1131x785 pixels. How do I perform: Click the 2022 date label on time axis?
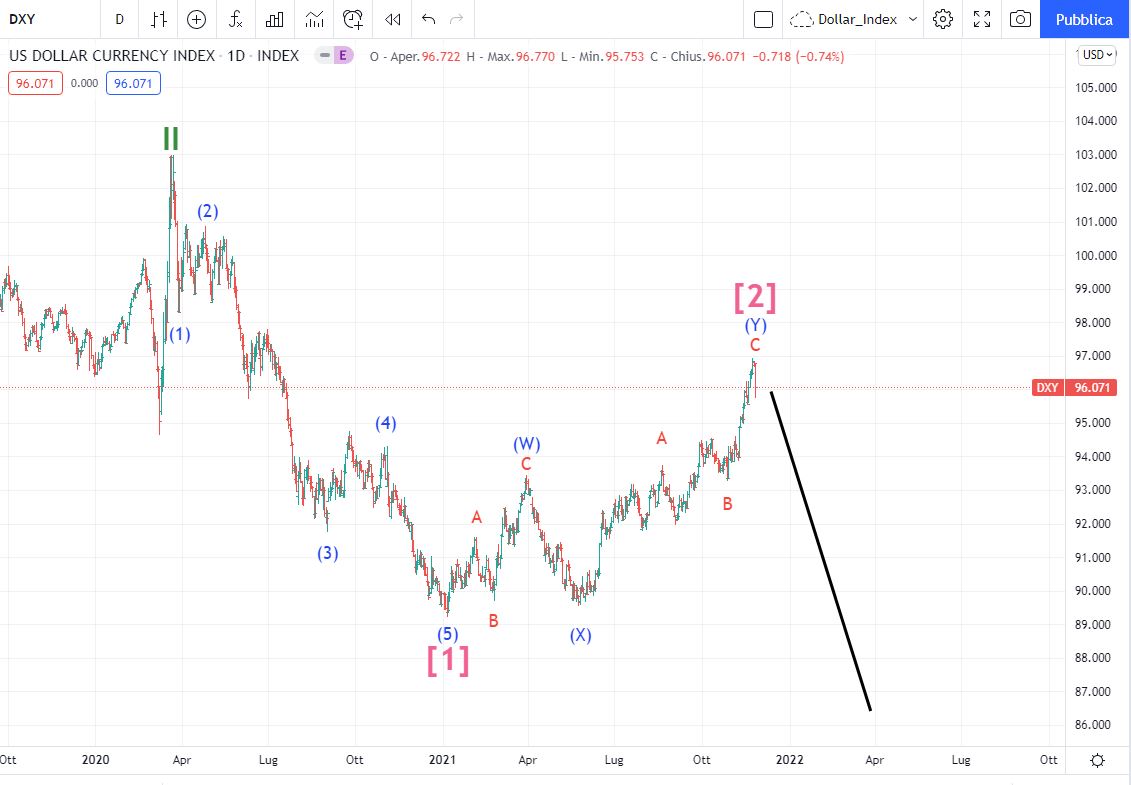coord(789,760)
